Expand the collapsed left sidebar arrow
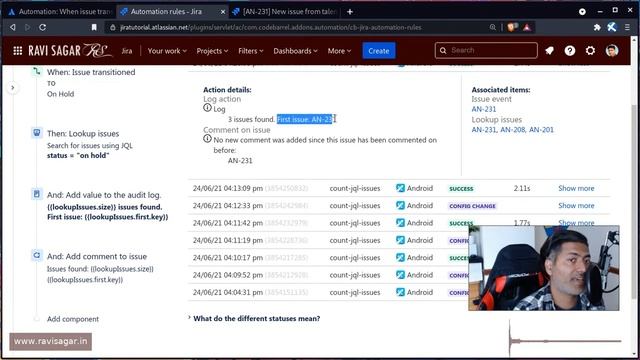The width and height of the screenshot is (640, 360). [13, 87]
